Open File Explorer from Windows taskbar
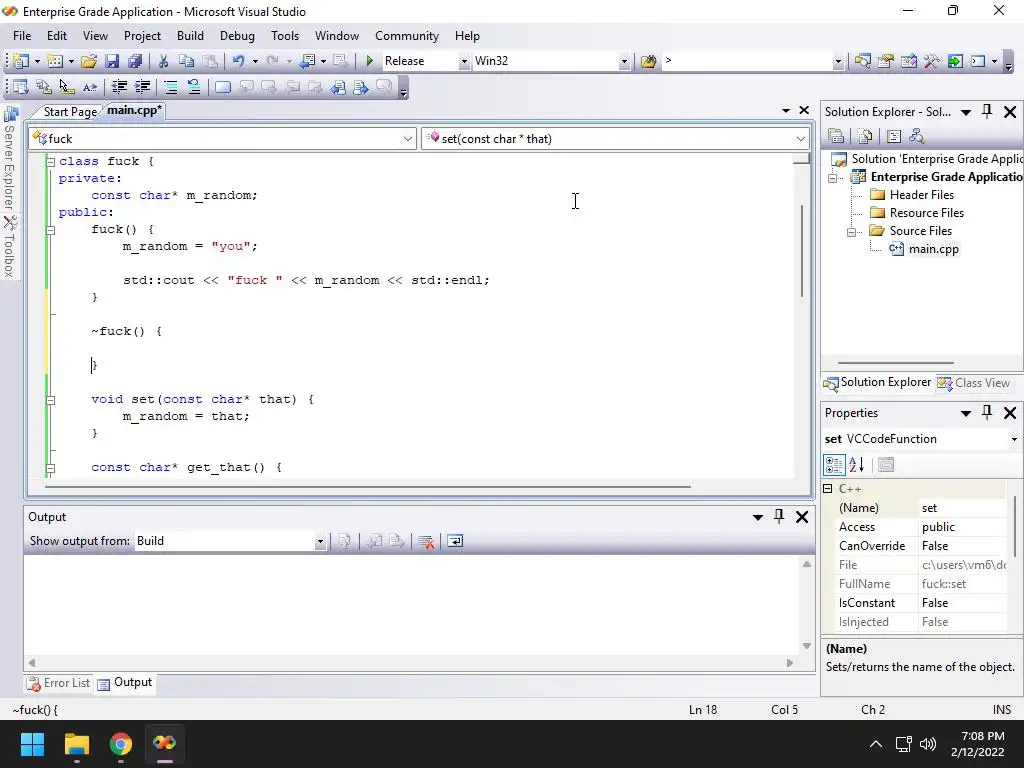This screenshot has height=768, width=1024. (x=76, y=744)
